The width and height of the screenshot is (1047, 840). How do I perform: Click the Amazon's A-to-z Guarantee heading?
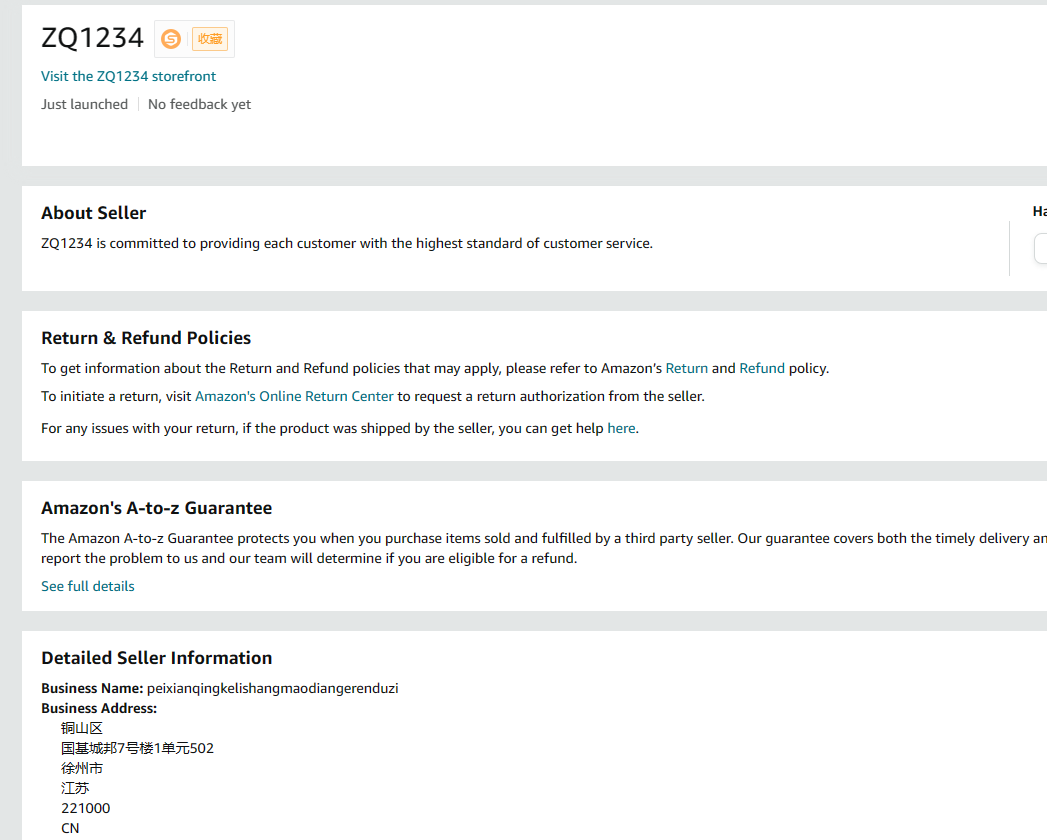pyautogui.click(x=156, y=508)
